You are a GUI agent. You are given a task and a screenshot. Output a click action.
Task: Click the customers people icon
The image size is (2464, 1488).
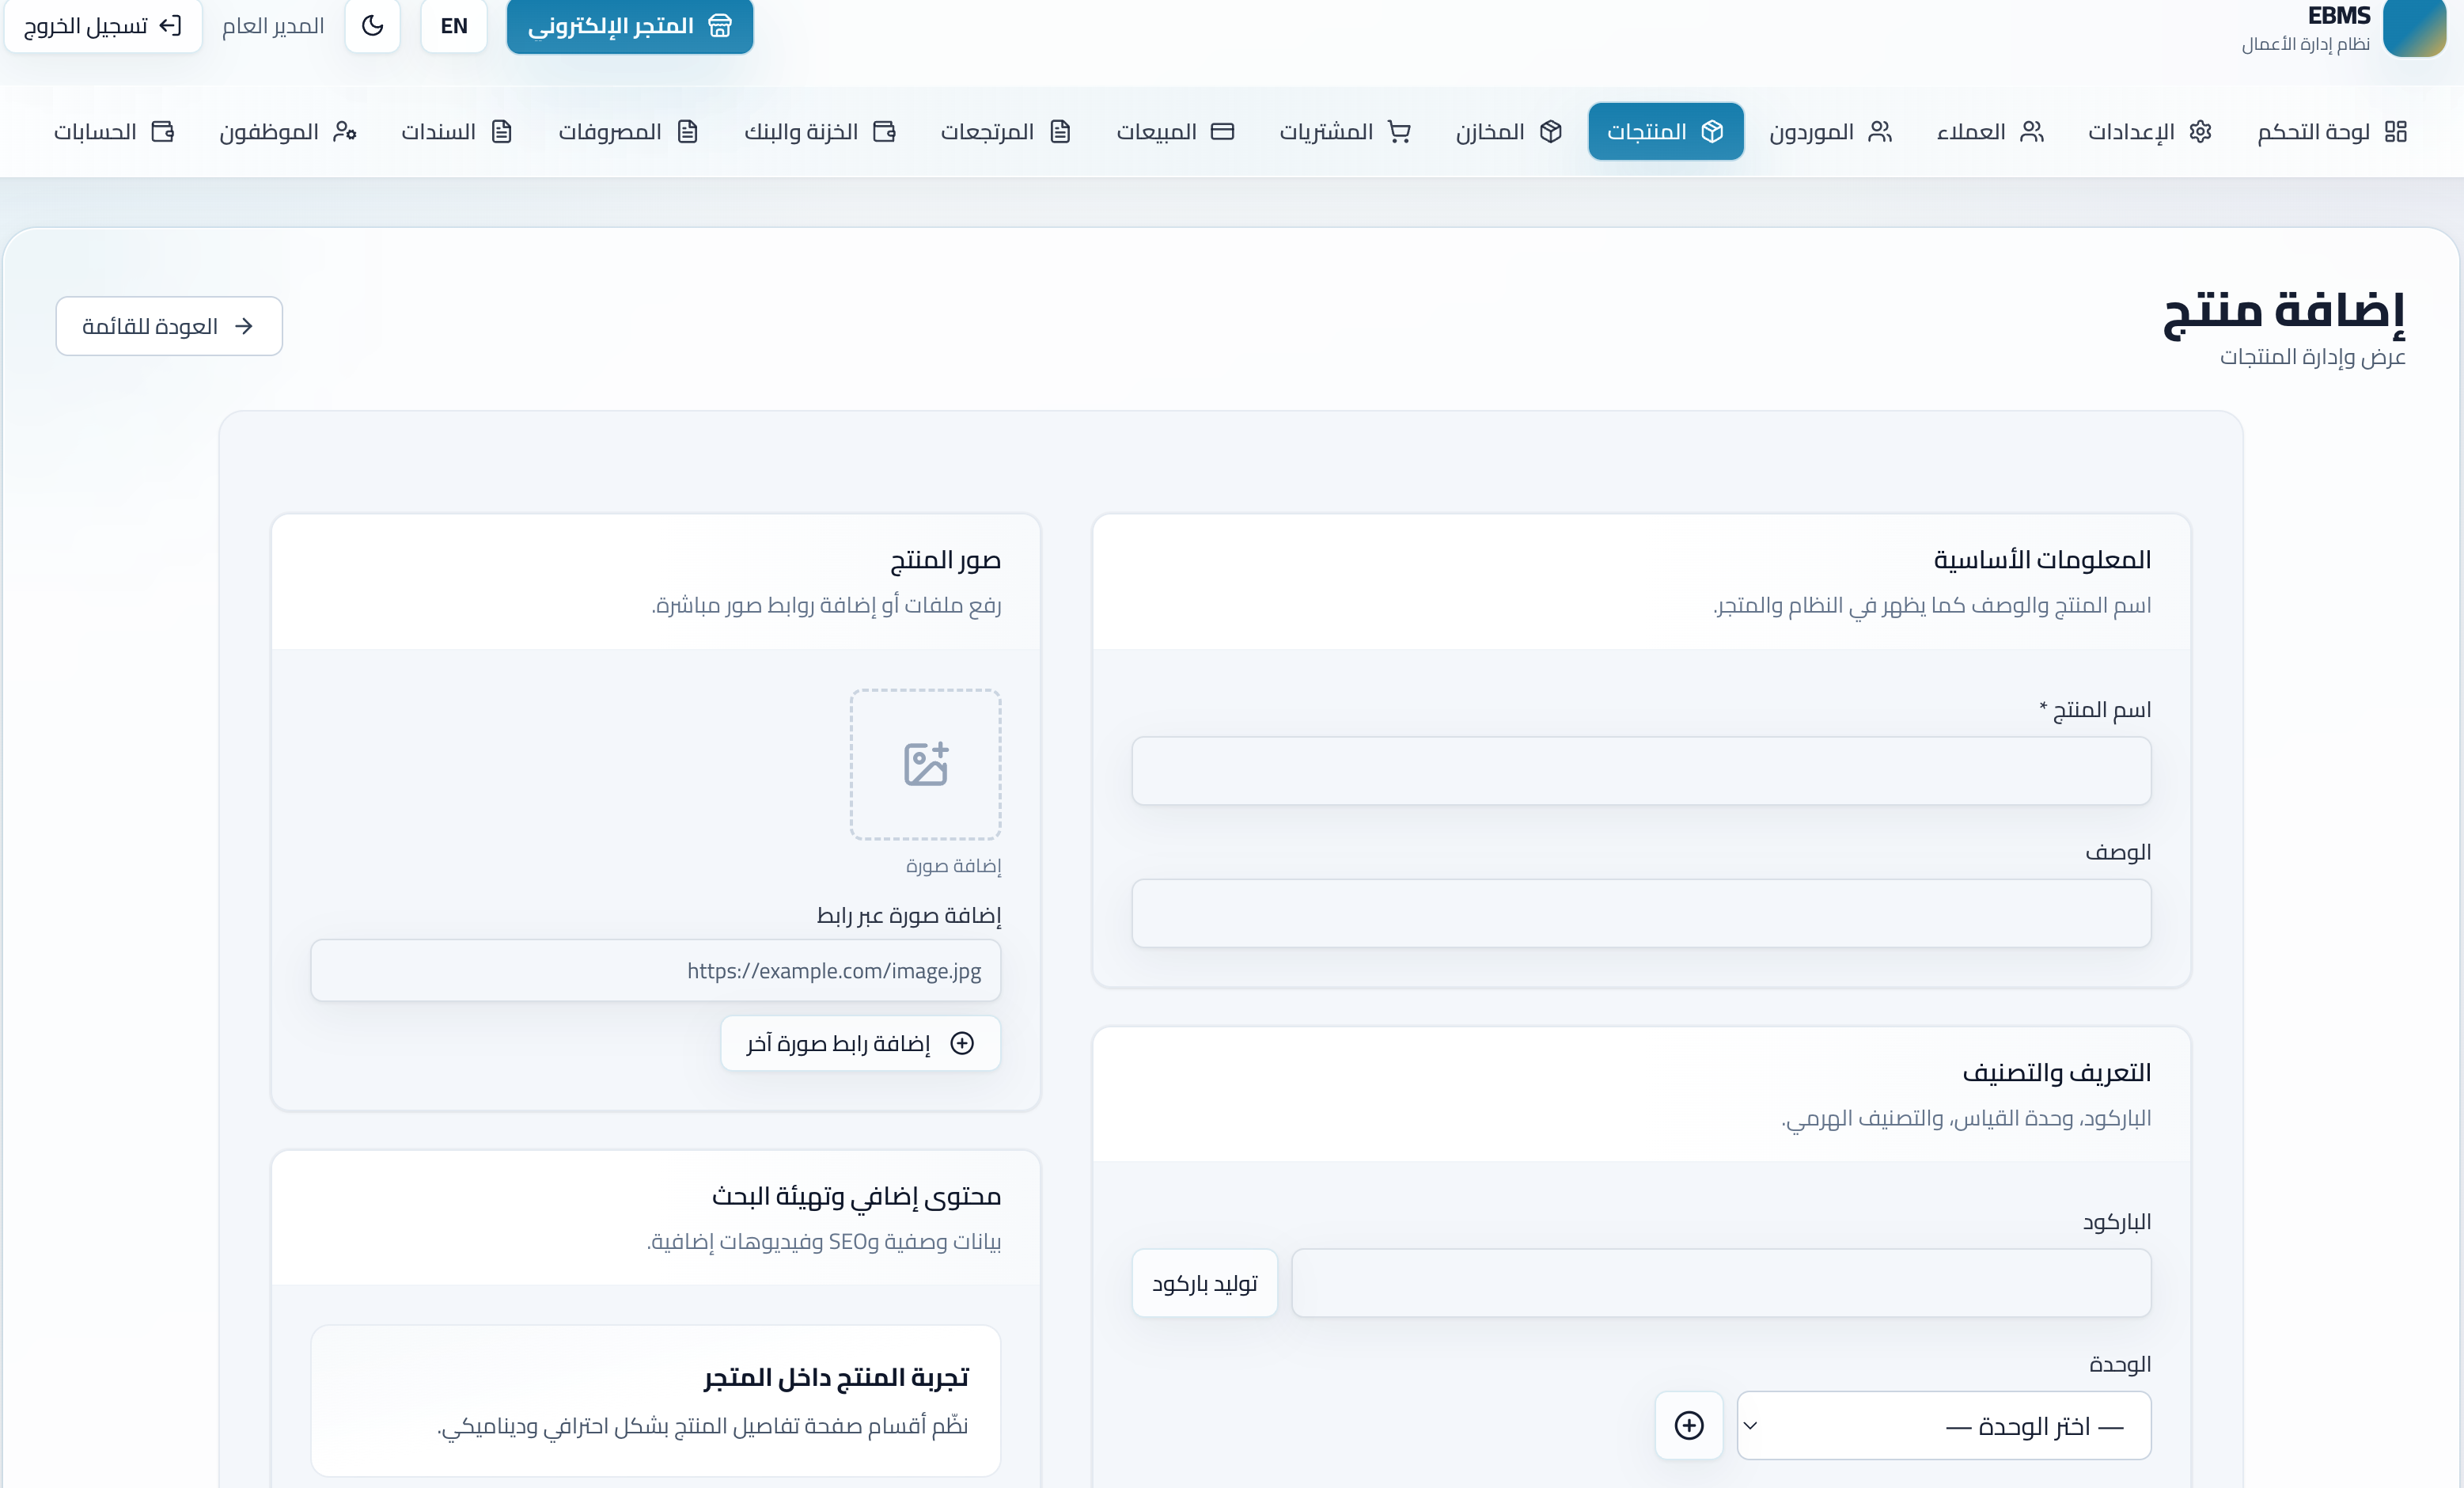[x=2032, y=132]
